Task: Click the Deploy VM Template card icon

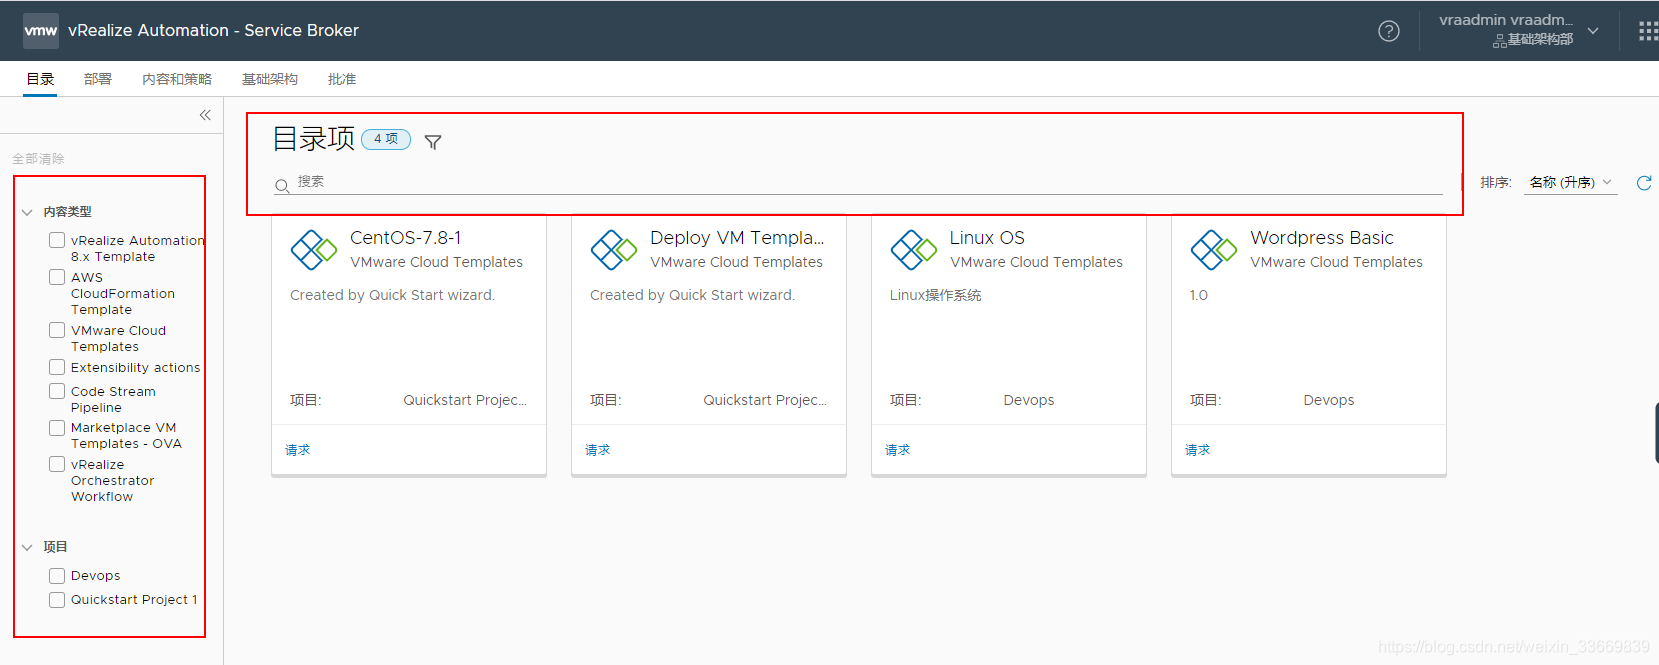Action: [613, 250]
